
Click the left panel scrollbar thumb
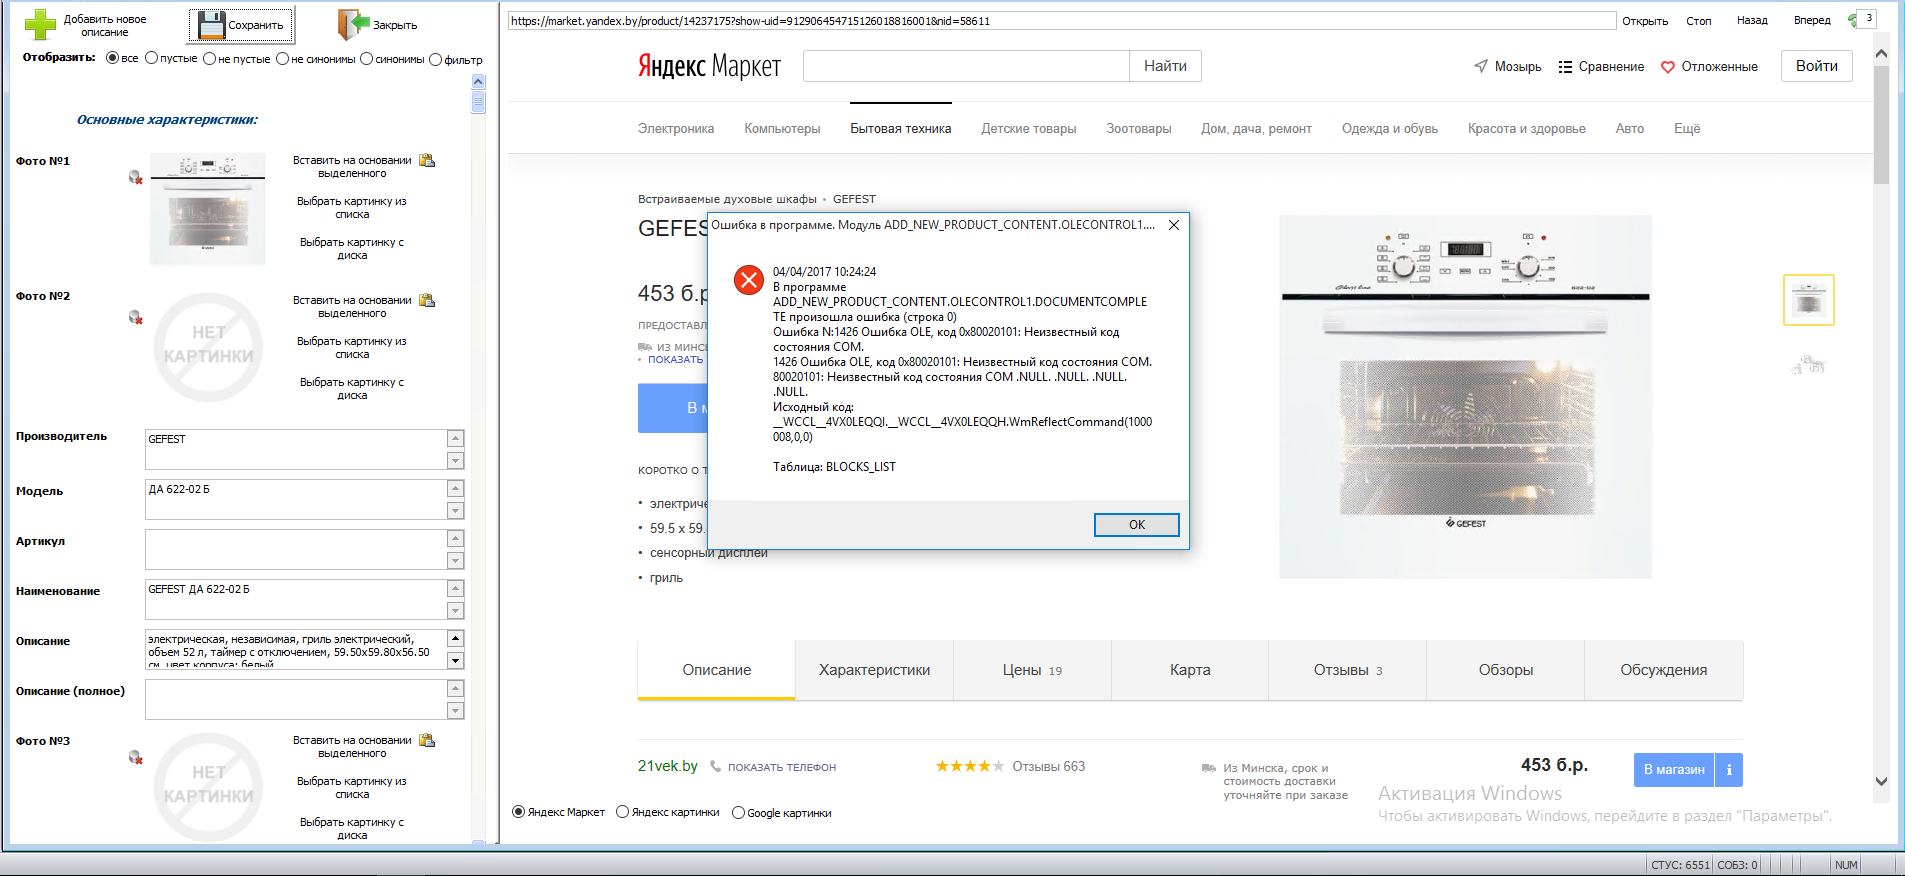(x=478, y=102)
